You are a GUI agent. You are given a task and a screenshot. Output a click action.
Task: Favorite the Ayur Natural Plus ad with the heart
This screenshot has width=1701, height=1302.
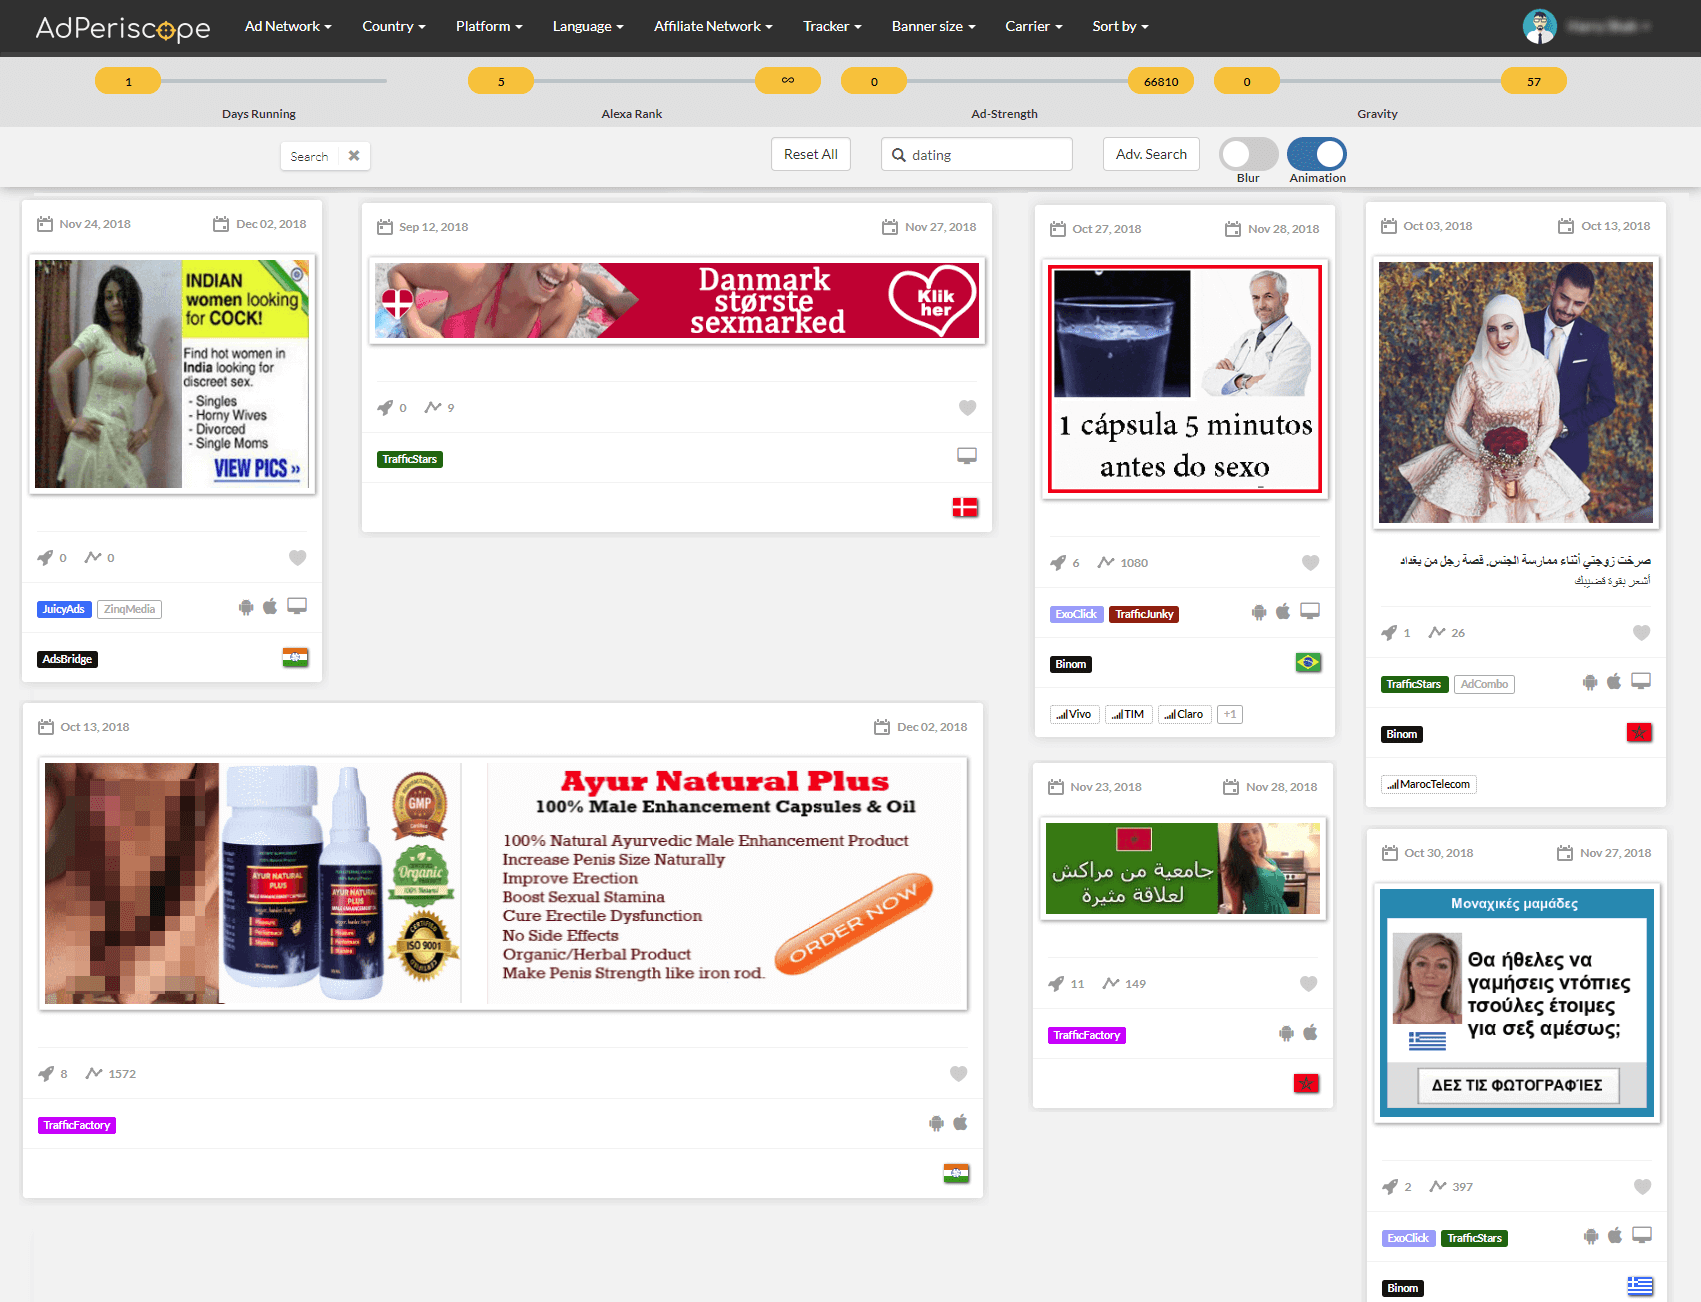coord(958,1074)
